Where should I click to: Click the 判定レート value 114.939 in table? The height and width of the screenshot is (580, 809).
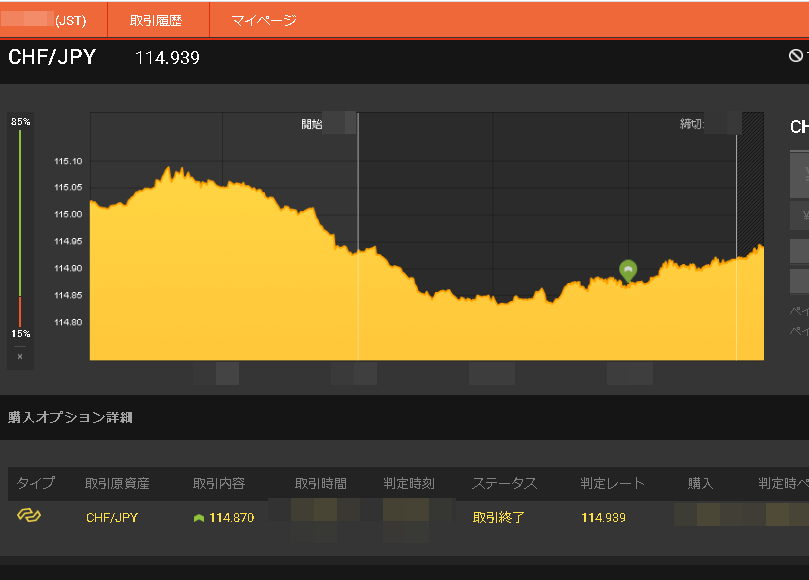[x=603, y=518]
